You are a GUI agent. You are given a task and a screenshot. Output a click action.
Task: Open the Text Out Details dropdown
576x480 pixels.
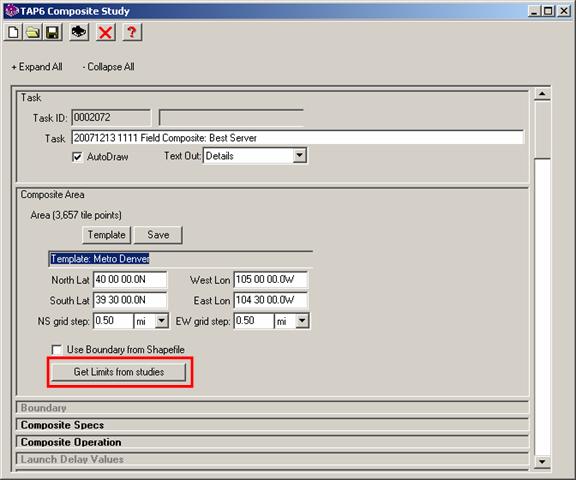[x=299, y=156]
